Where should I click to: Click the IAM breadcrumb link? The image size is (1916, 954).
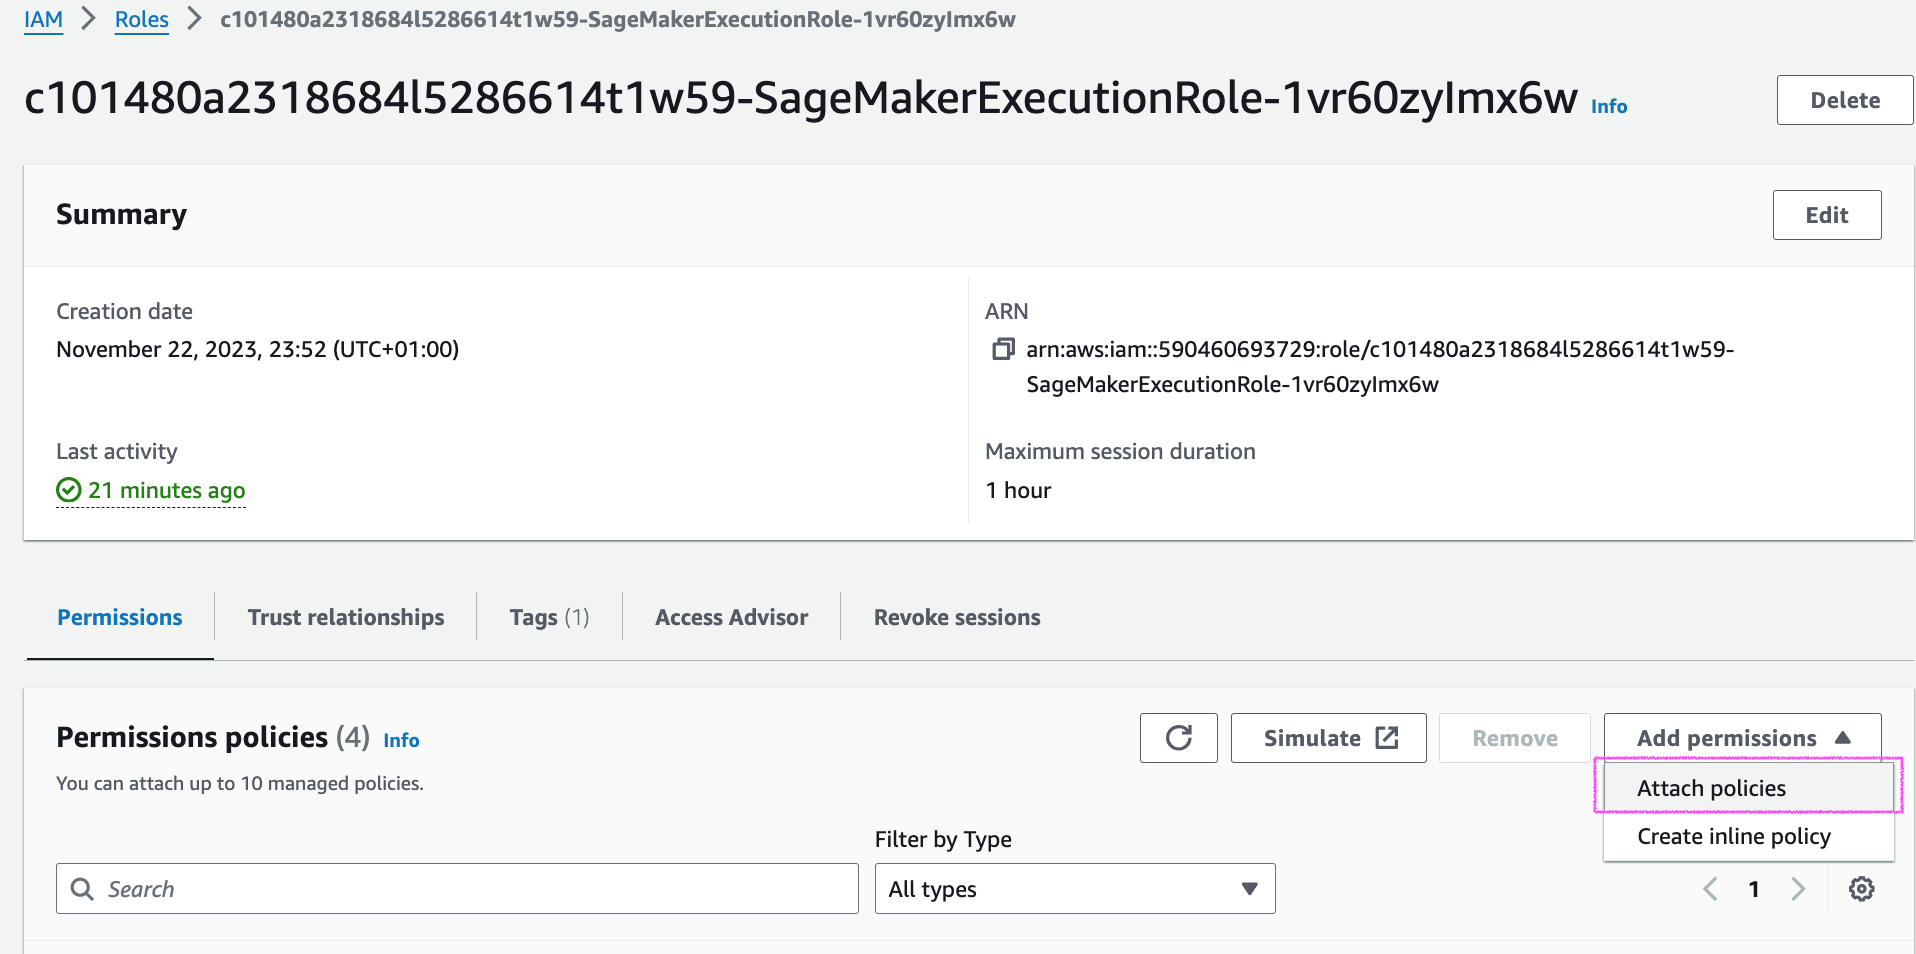(43, 19)
